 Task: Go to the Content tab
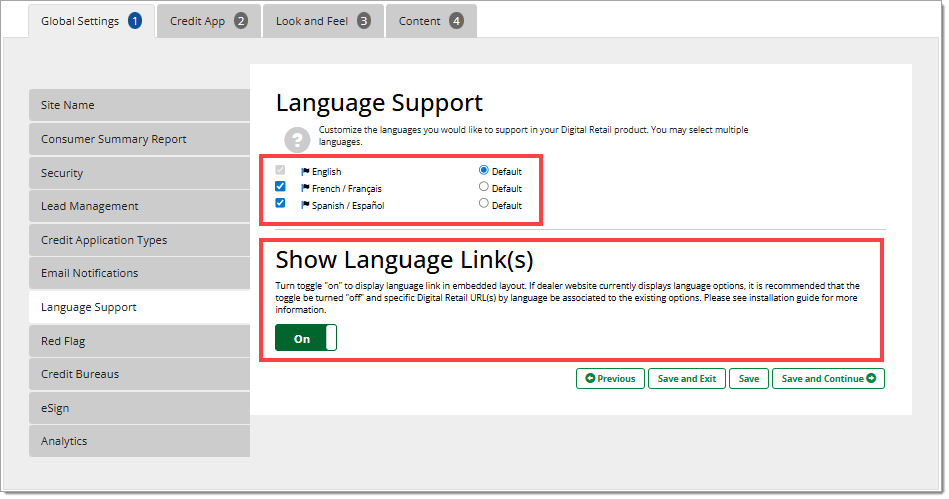click(x=430, y=21)
